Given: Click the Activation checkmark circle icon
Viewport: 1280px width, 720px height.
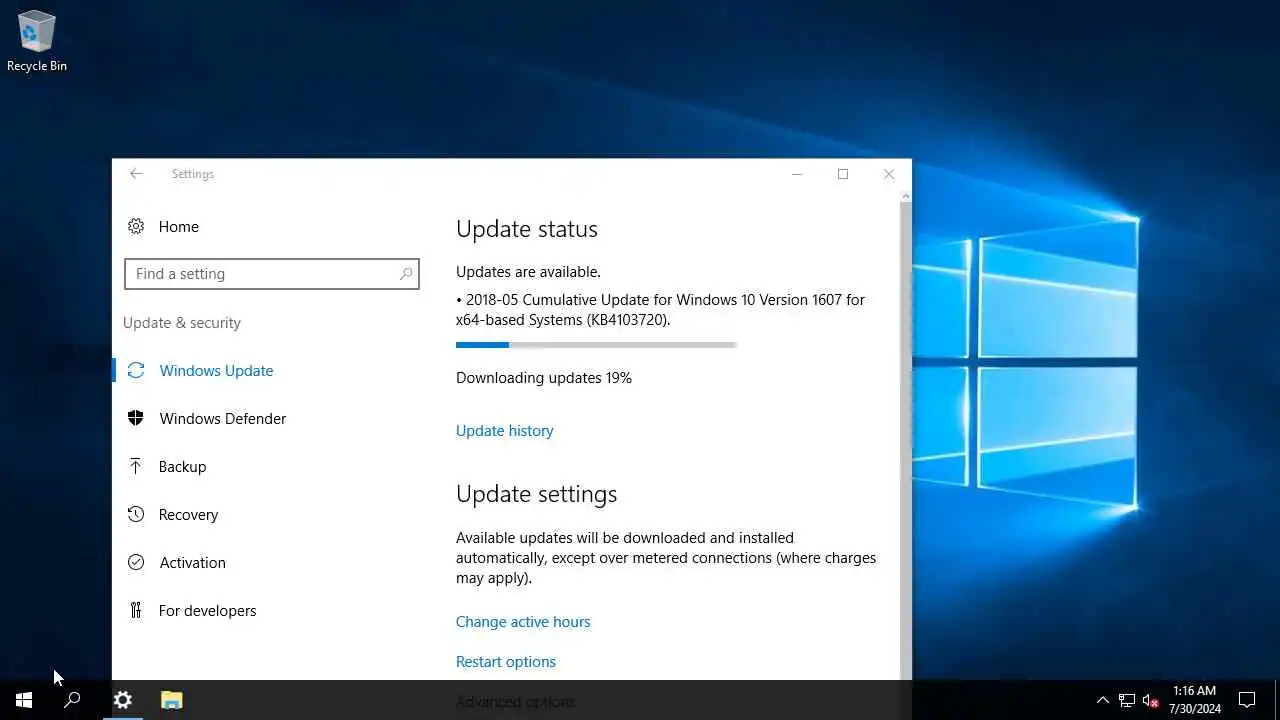Looking at the screenshot, I should coord(136,563).
